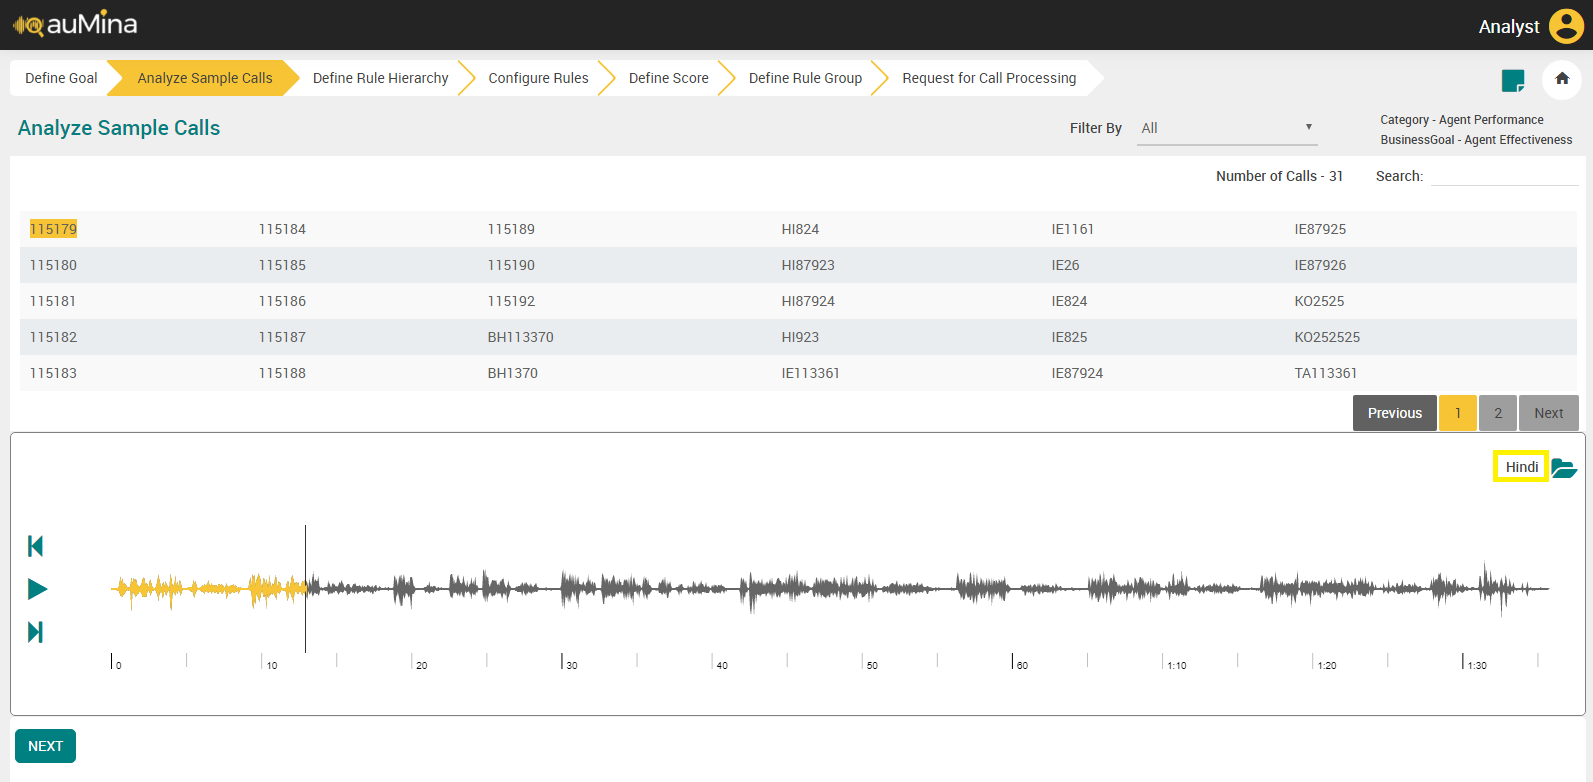This screenshot has height=782, width=1593.
Task: Select call IE1161
Action: pyautogui.click(x=1073, y=229)
